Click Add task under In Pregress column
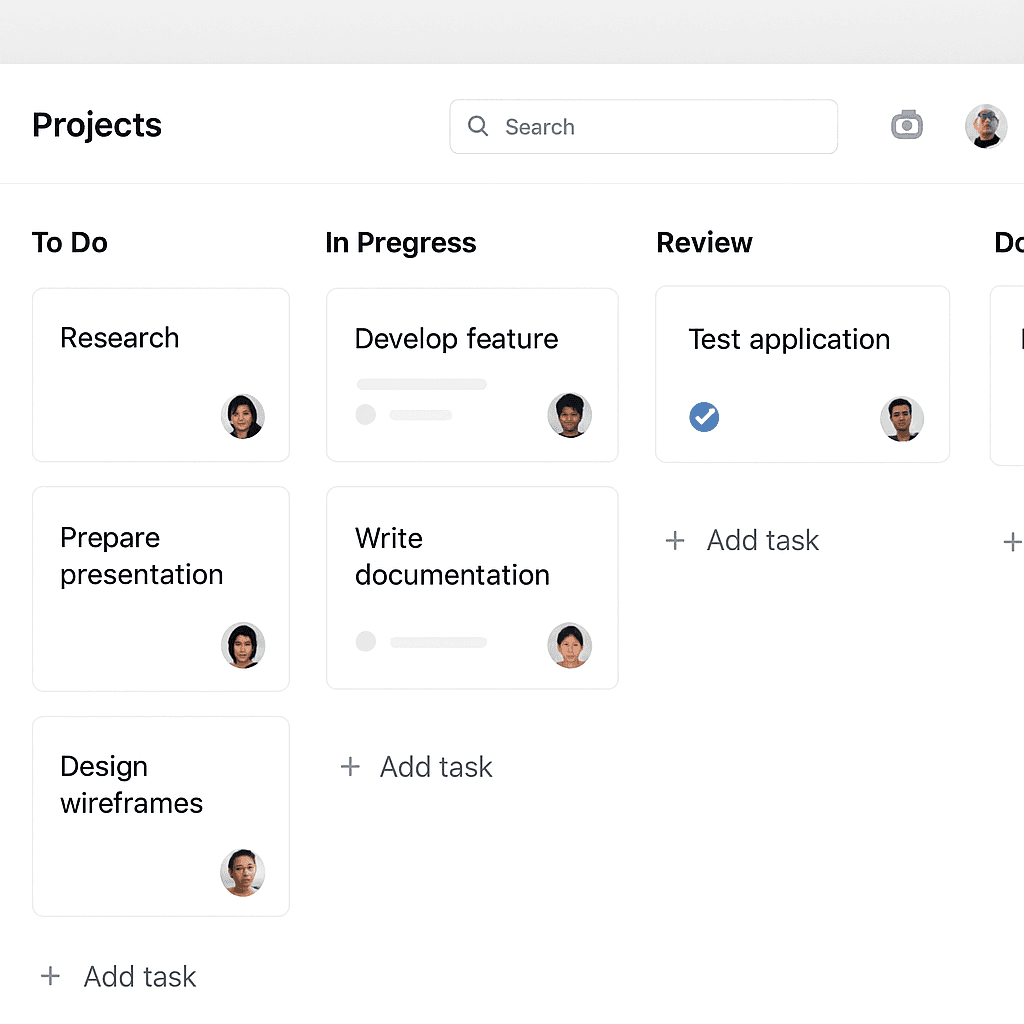This screenshot has height=1024, width=1024. [416, 767]
